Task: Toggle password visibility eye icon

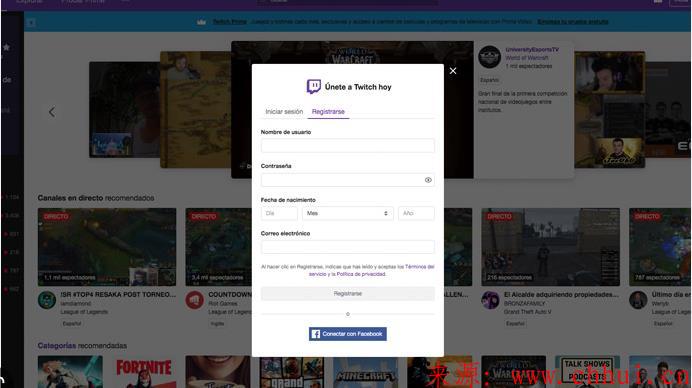Action: [x=428, y=180]
